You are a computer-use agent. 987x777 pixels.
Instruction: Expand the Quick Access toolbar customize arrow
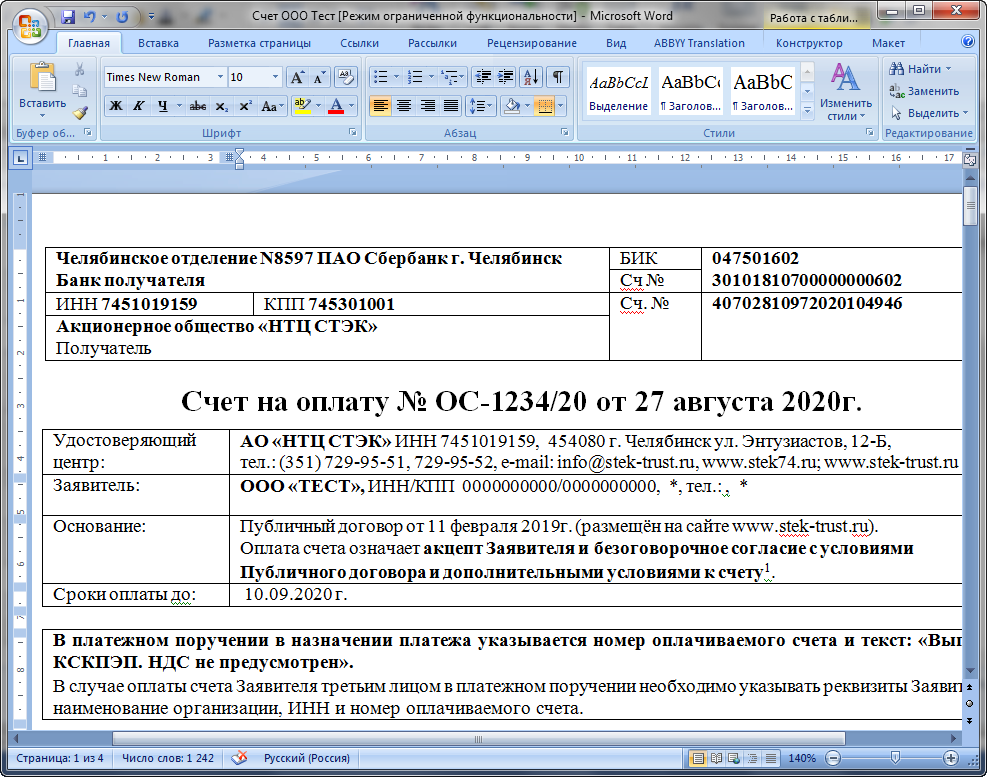151,17
